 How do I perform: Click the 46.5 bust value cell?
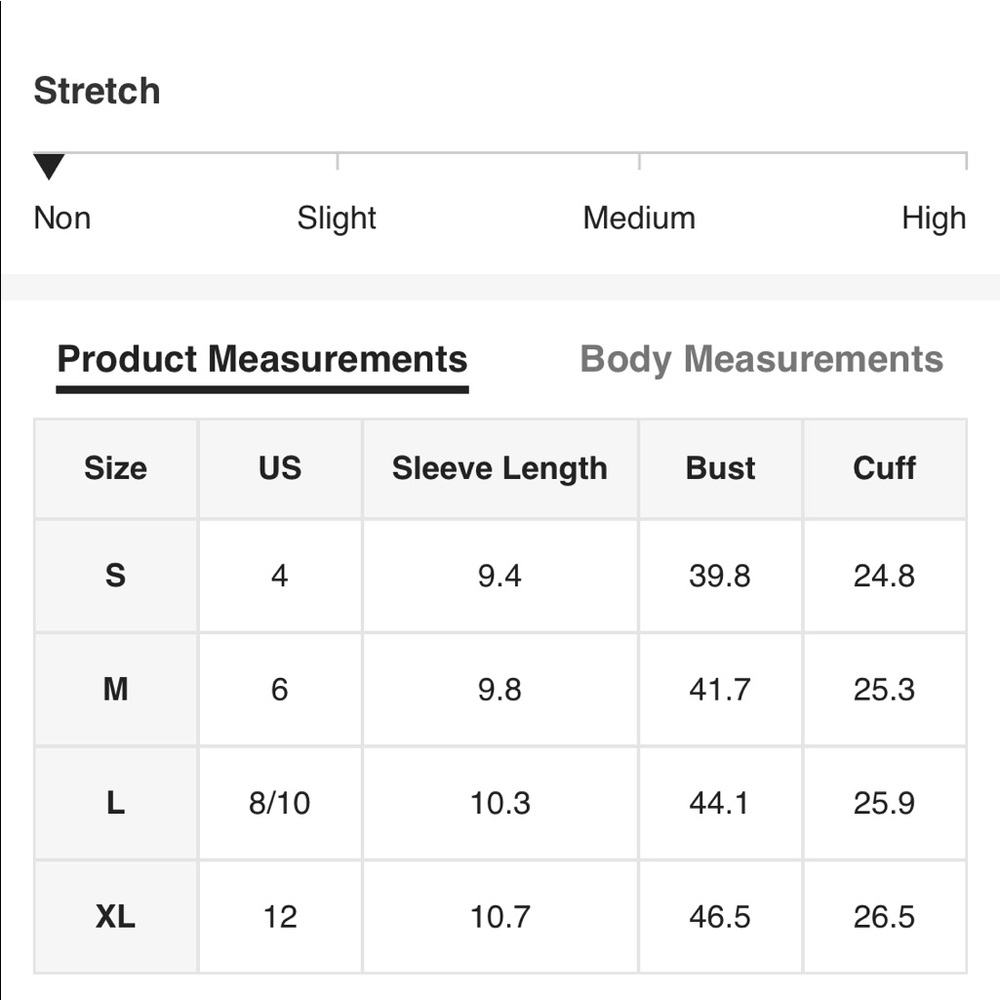coord(721,917)
